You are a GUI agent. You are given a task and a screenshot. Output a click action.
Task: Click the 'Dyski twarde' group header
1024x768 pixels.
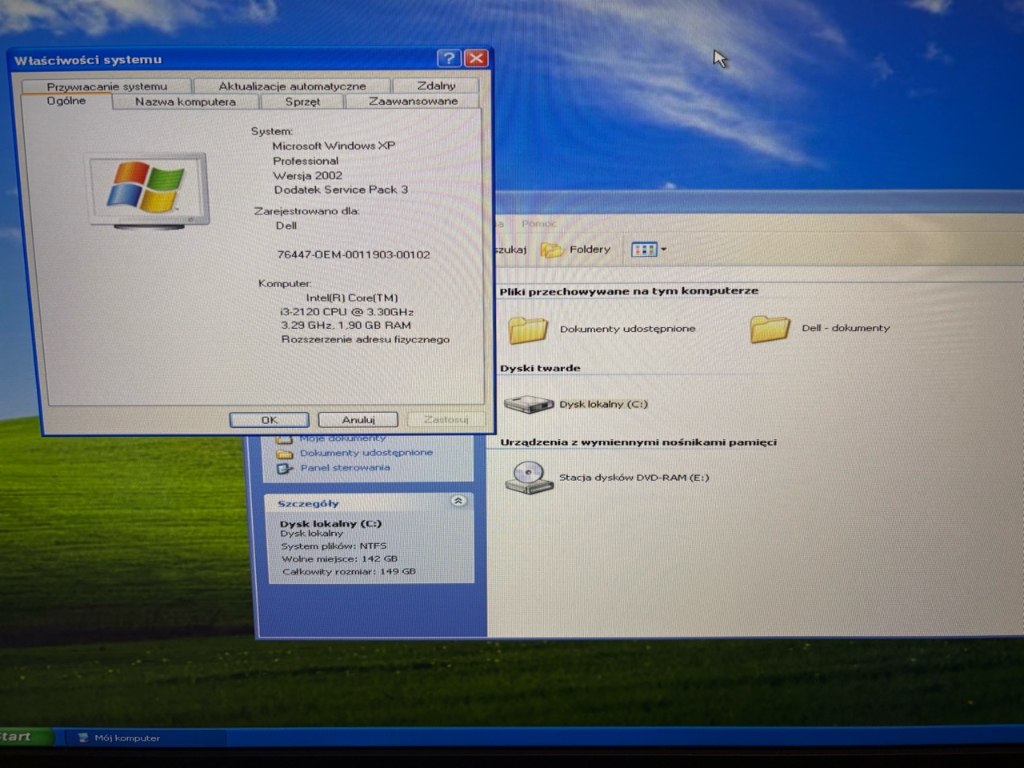click(x=540, y=368)
